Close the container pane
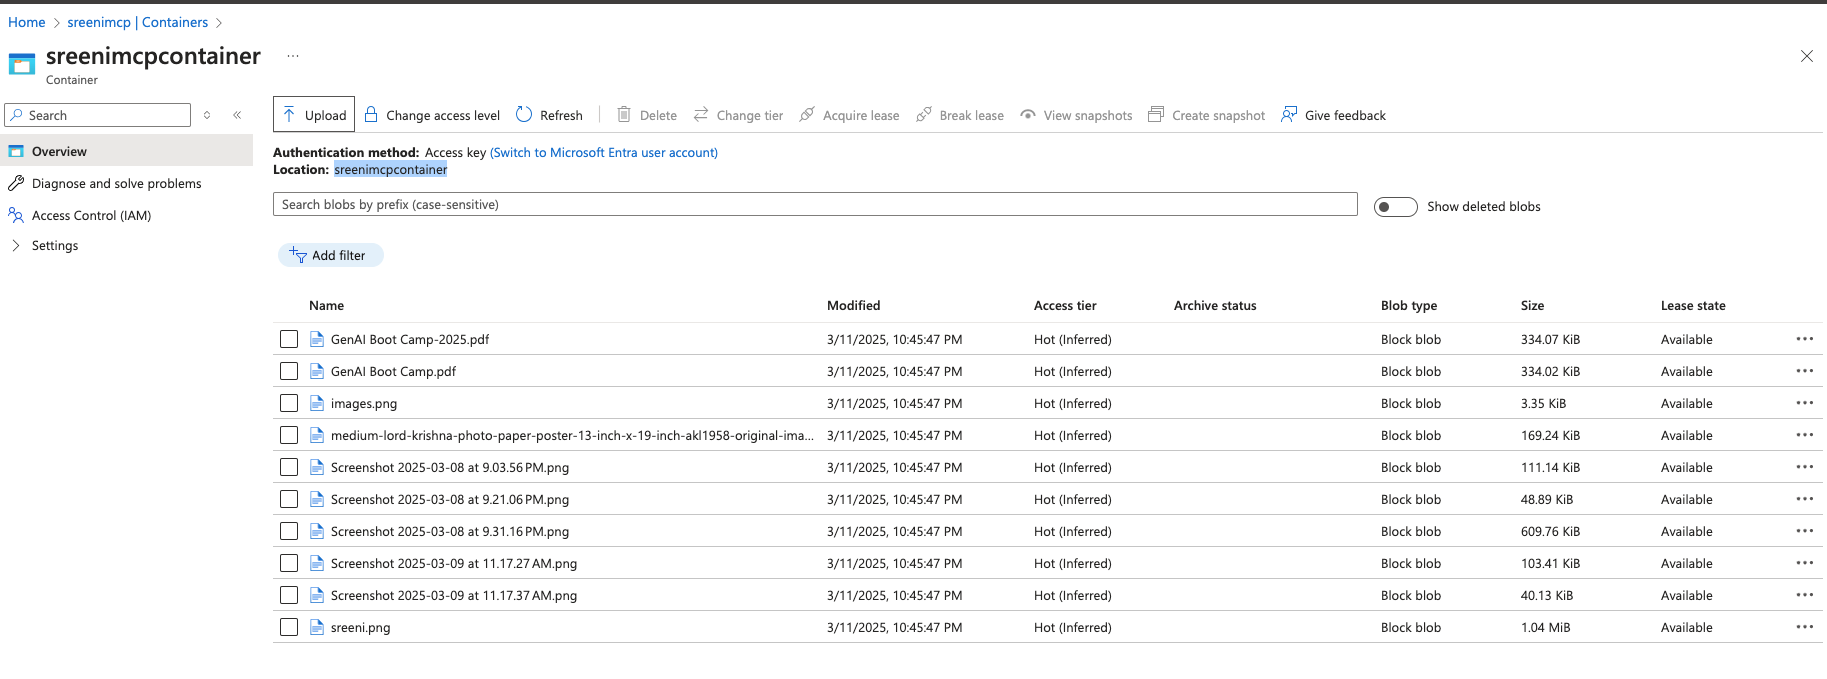 point(1806,56)
